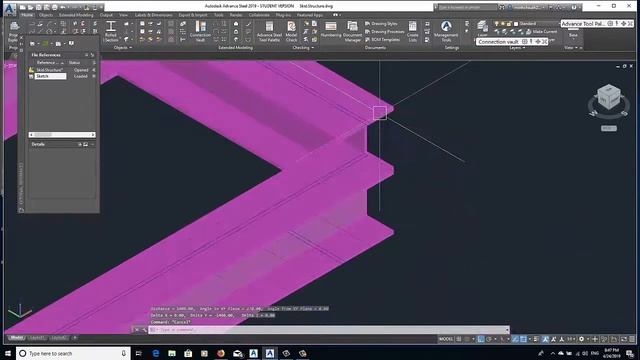Screen dimensions: 640x360
Task: Expand the Layers panel dropdown
Action: pyautogui.click(x=517, y=48)
